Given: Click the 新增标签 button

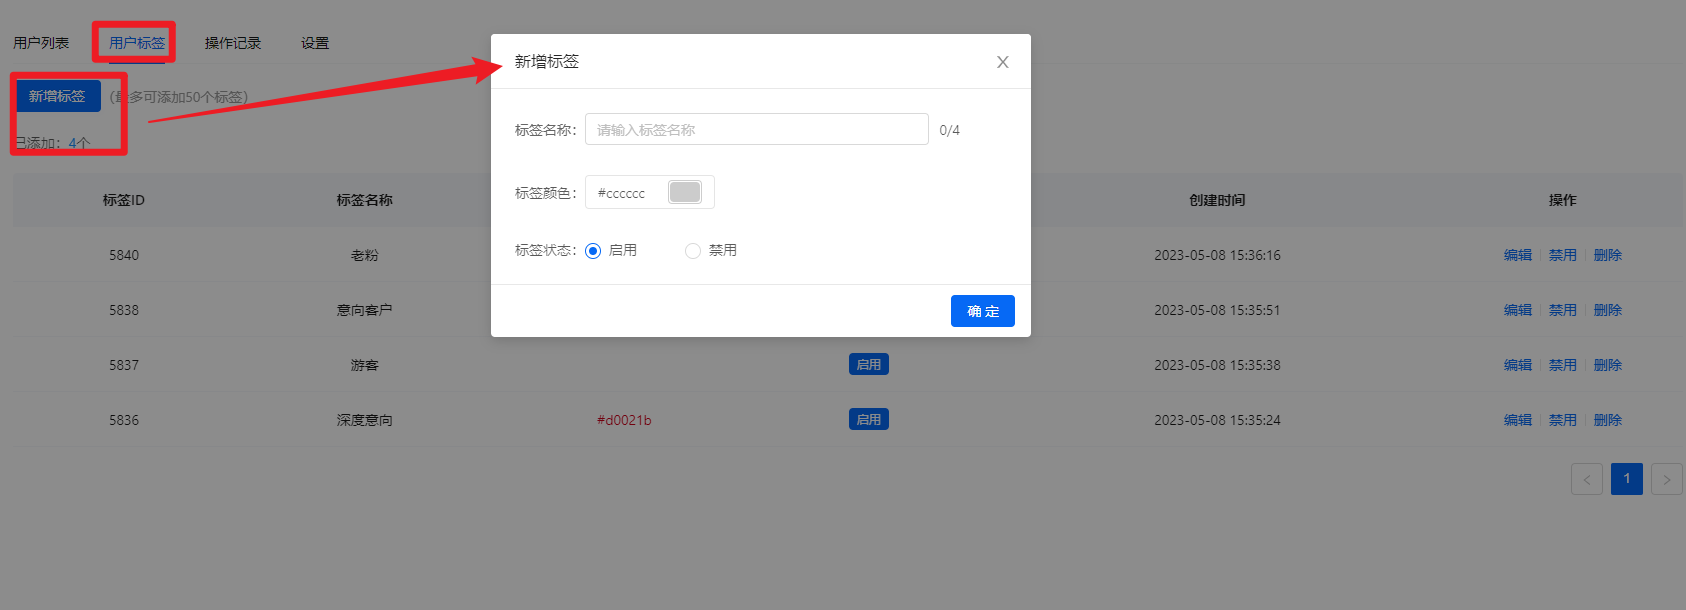Looking at the screenshot, I should click(58, 96).
